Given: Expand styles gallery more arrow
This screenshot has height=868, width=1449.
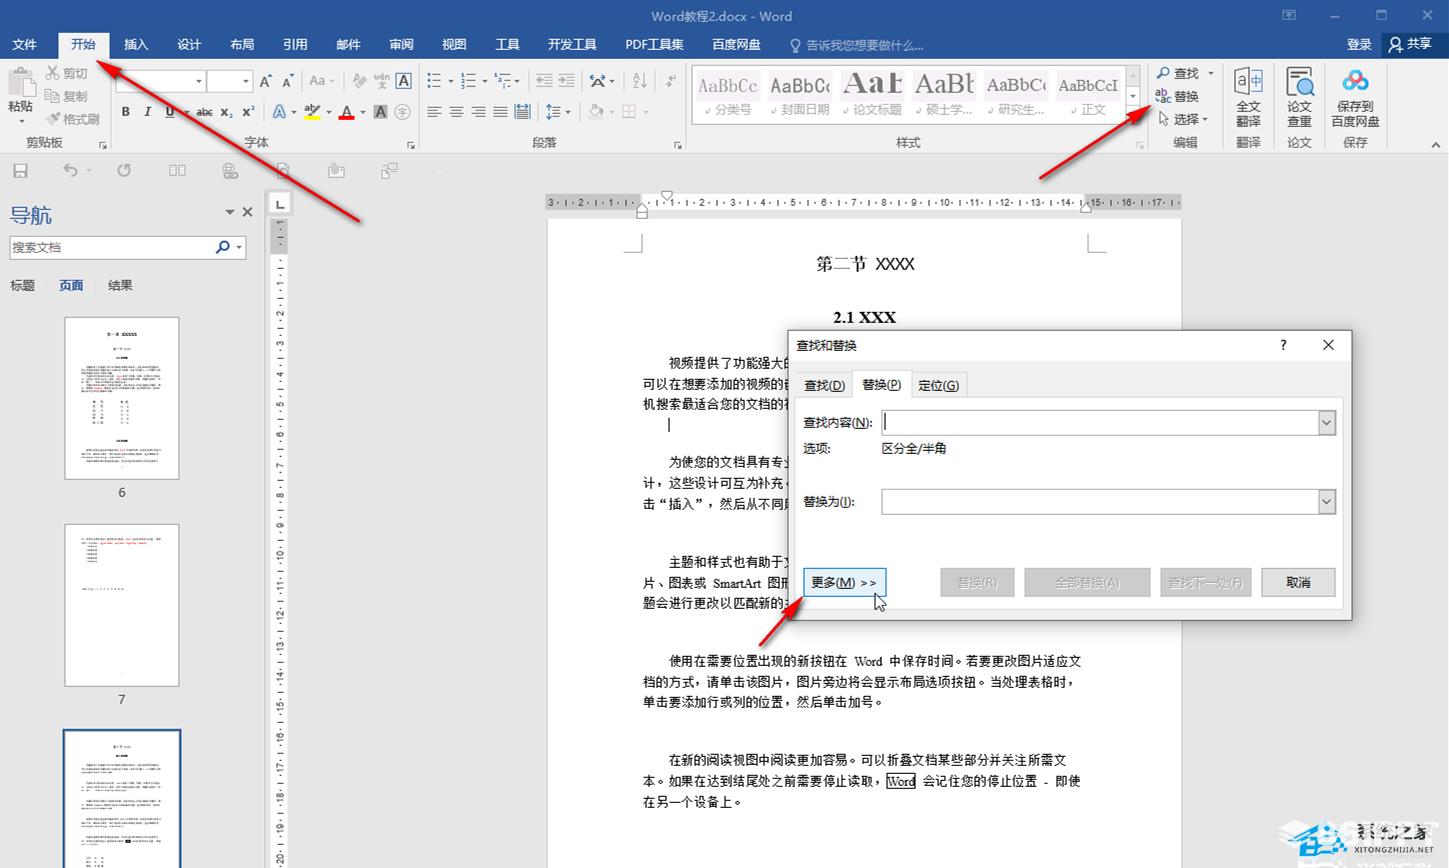Looking at the screenshot, I should point(1133,116).
